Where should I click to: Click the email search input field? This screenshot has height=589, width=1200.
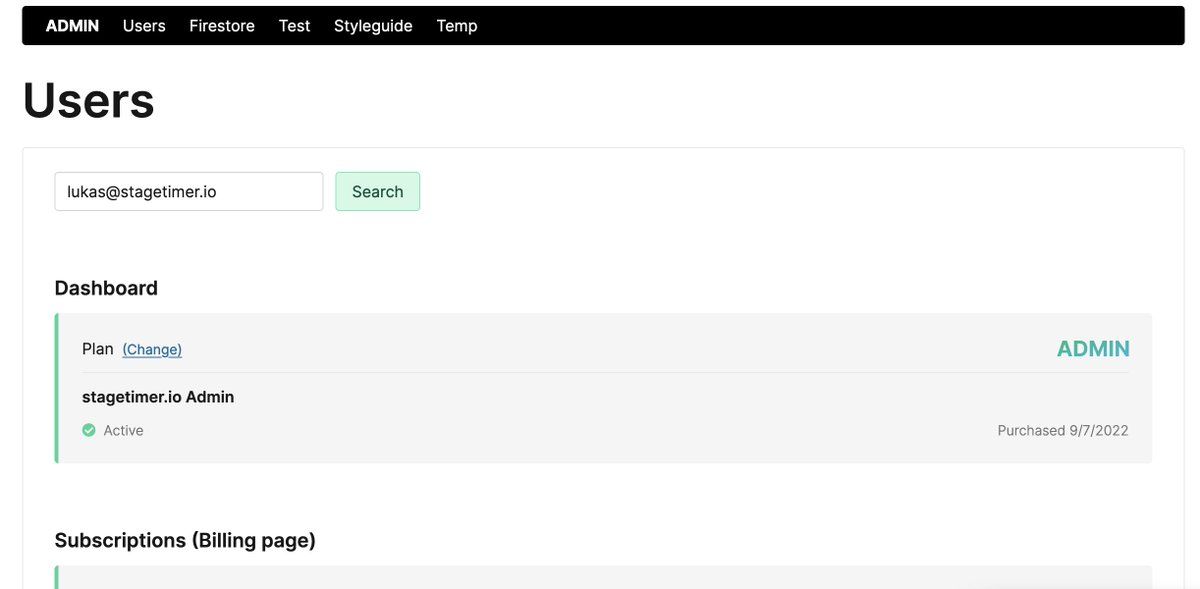(x=189, y=192)
